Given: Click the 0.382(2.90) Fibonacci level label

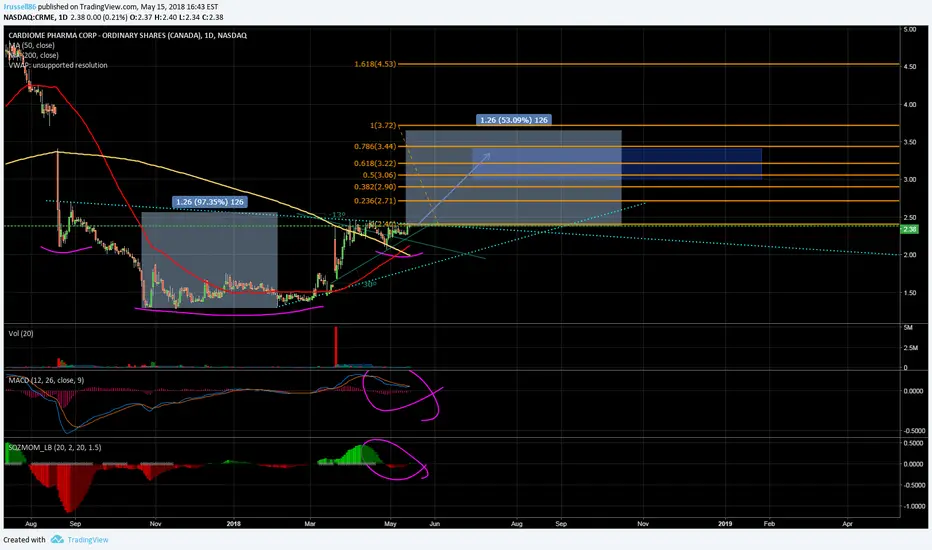Looking at the screenshot, I should (375, 187).
